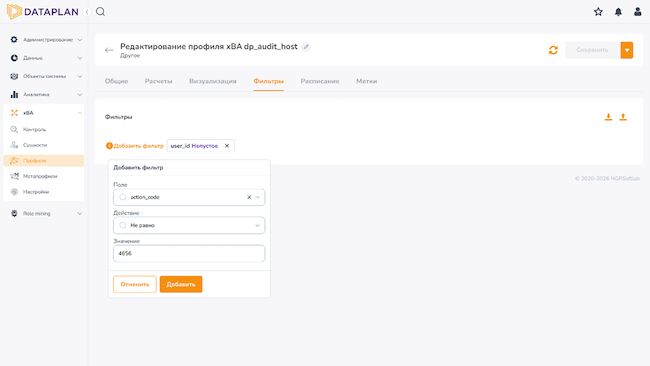650x366 pixels.
Task: Expand the Администрирование menu chevron
Action: pyautogui.click(x=80, y=40)
